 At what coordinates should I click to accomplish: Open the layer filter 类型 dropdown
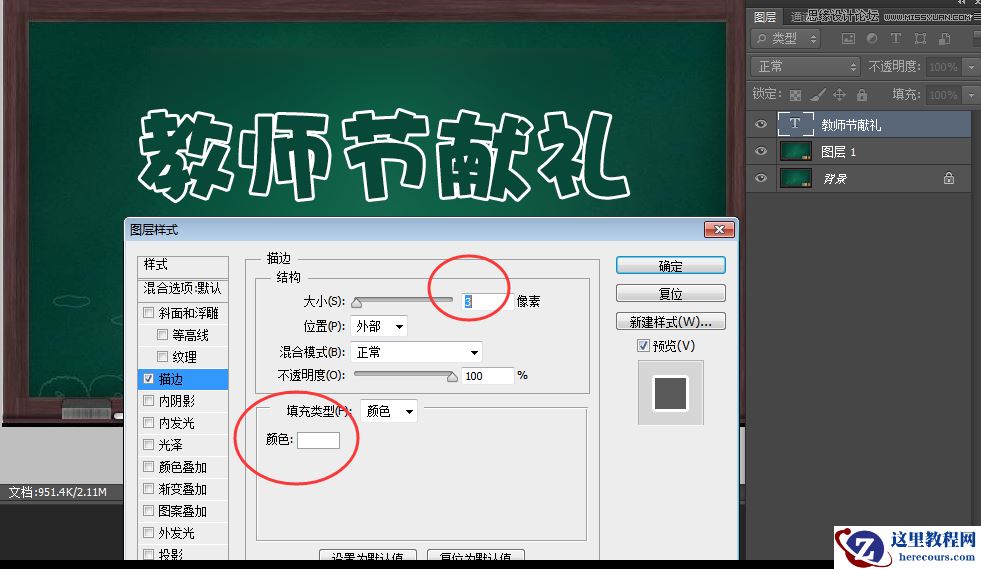point(786,39)
